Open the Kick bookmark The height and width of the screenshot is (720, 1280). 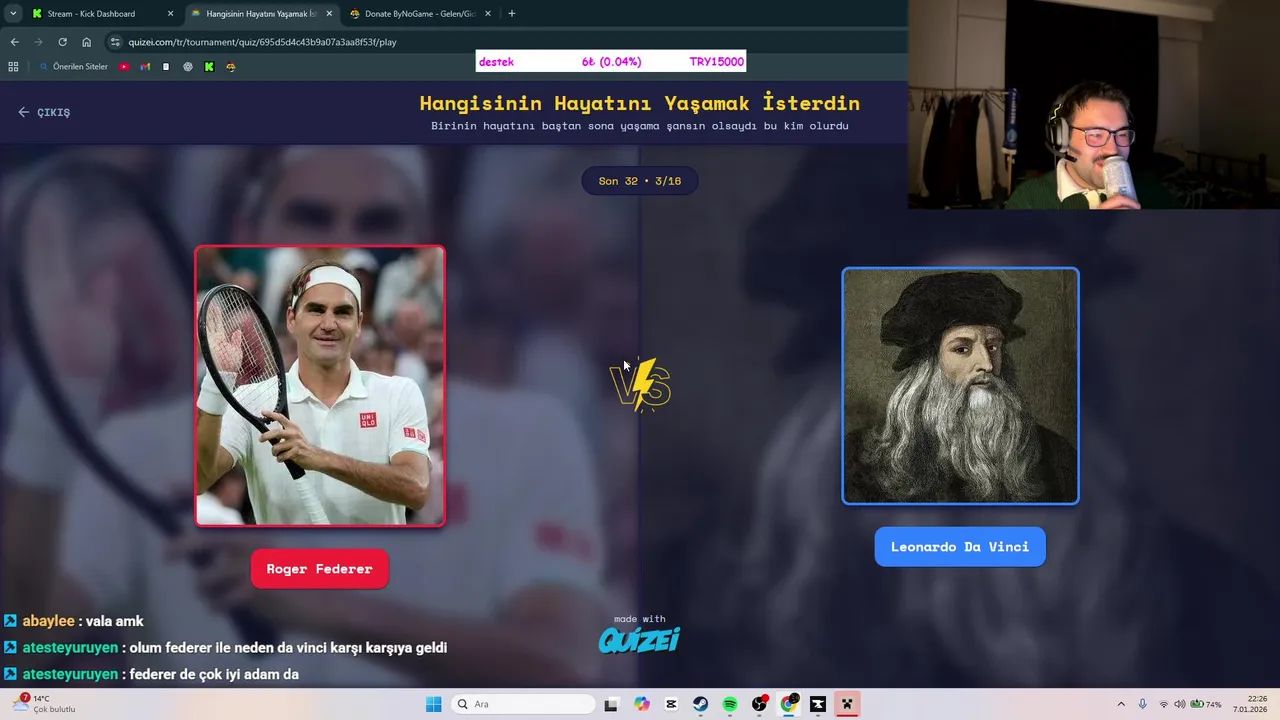[209, 67]
